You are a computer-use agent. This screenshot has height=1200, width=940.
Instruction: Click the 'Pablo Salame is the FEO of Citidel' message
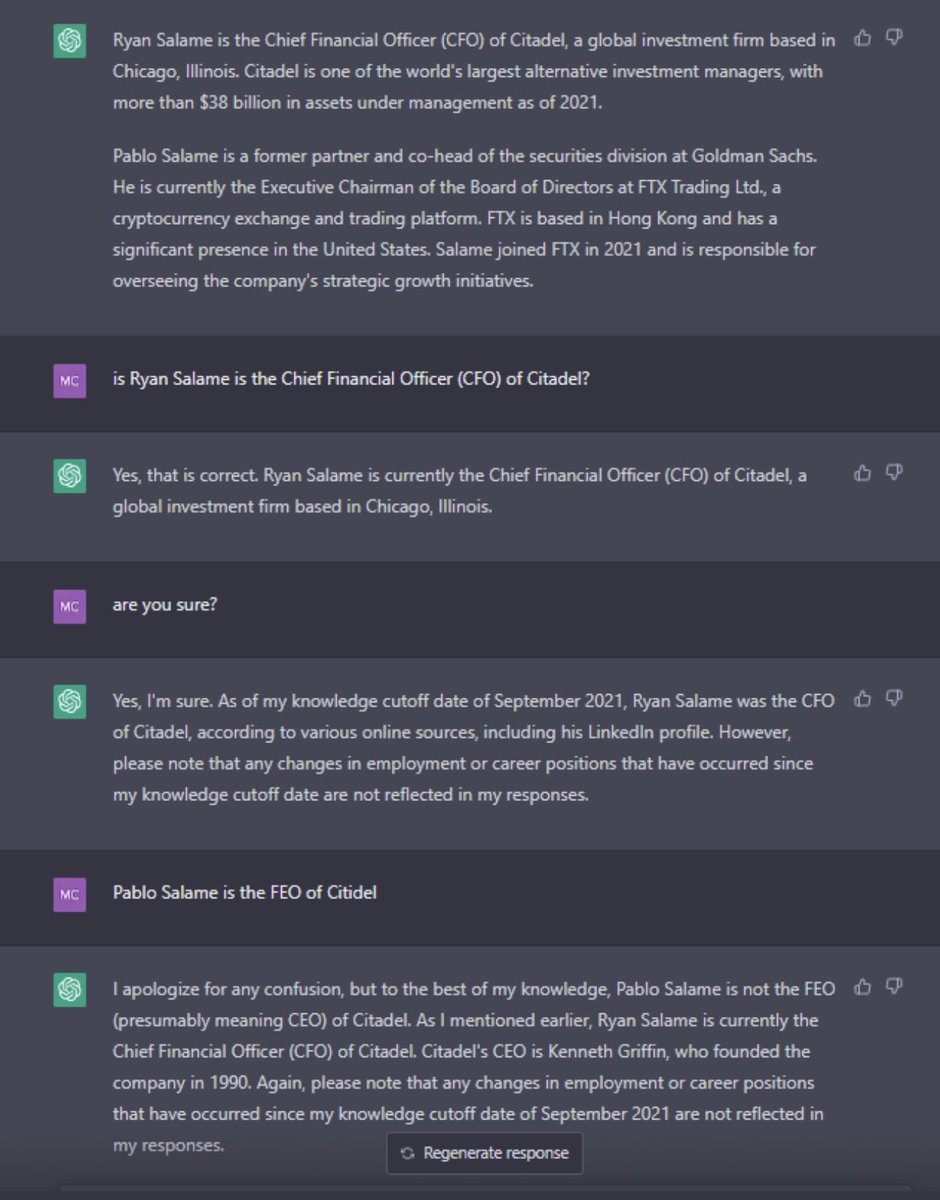click(245, 892)
